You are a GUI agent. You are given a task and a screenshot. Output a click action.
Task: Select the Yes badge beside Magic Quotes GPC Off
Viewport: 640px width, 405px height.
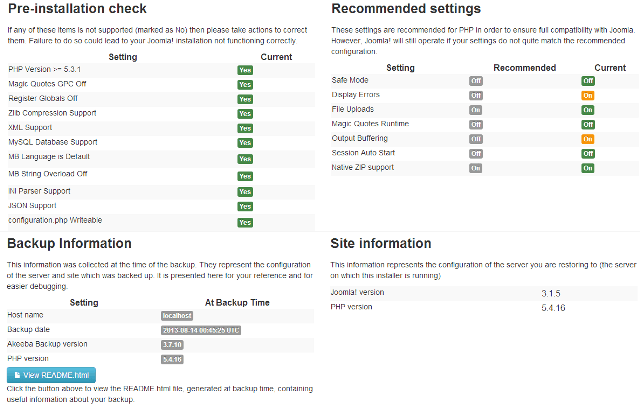coord(245,85)
